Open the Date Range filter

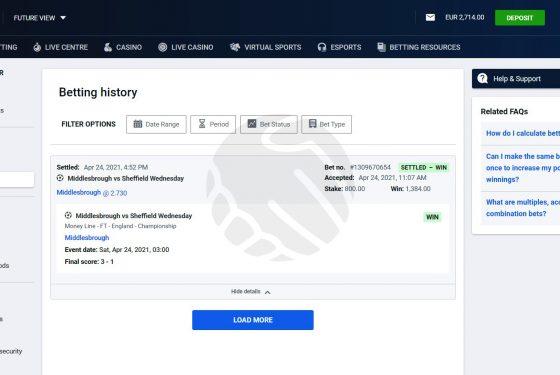[x=156, y=124]
